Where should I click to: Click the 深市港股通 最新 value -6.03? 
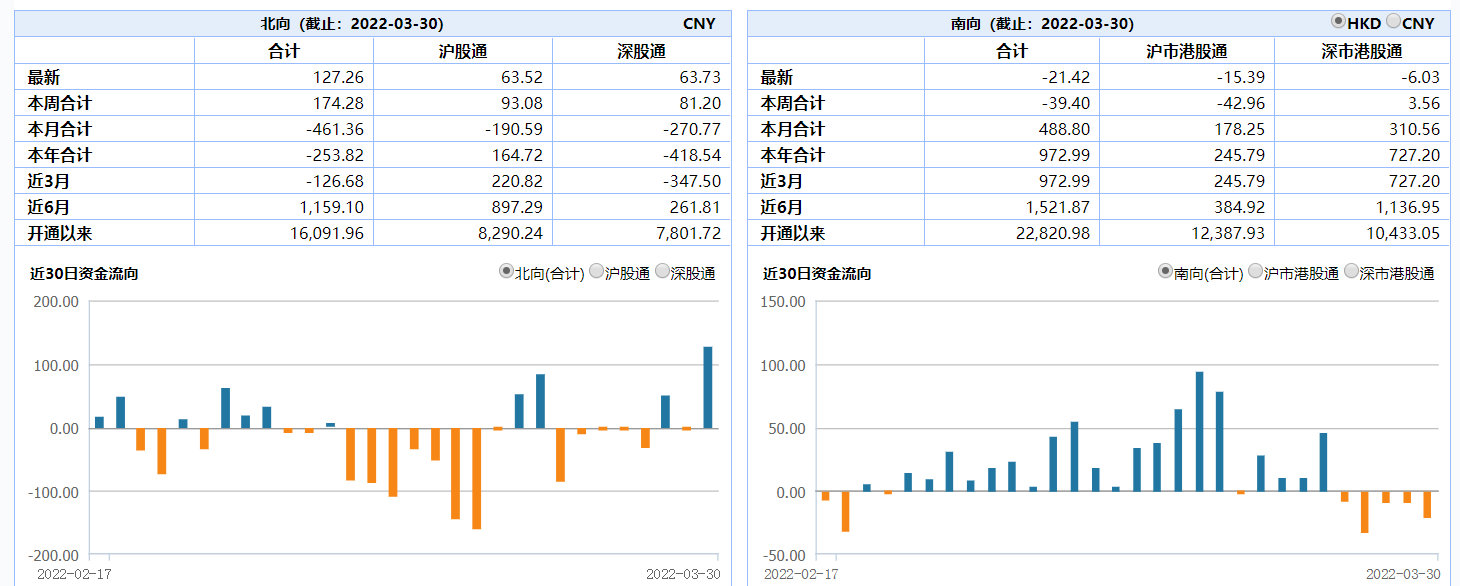[1420, 77]
